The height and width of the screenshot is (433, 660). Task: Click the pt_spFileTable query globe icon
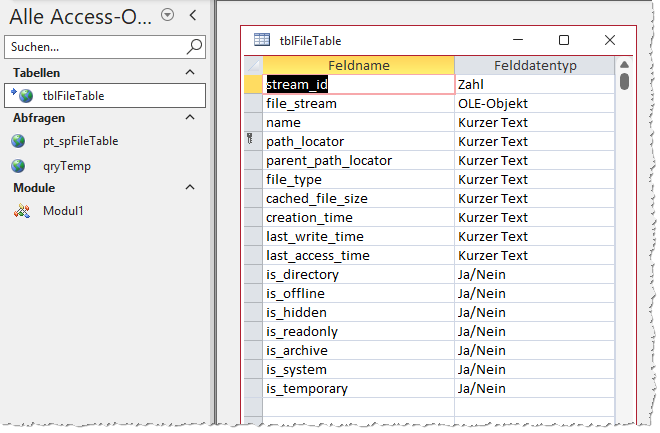click(18, 141)
